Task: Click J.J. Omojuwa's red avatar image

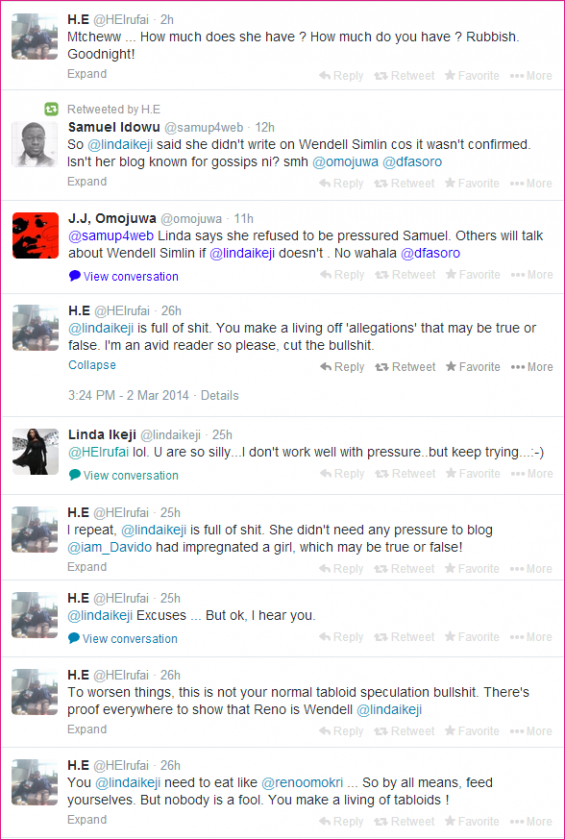Action: [x=35, y=235]
